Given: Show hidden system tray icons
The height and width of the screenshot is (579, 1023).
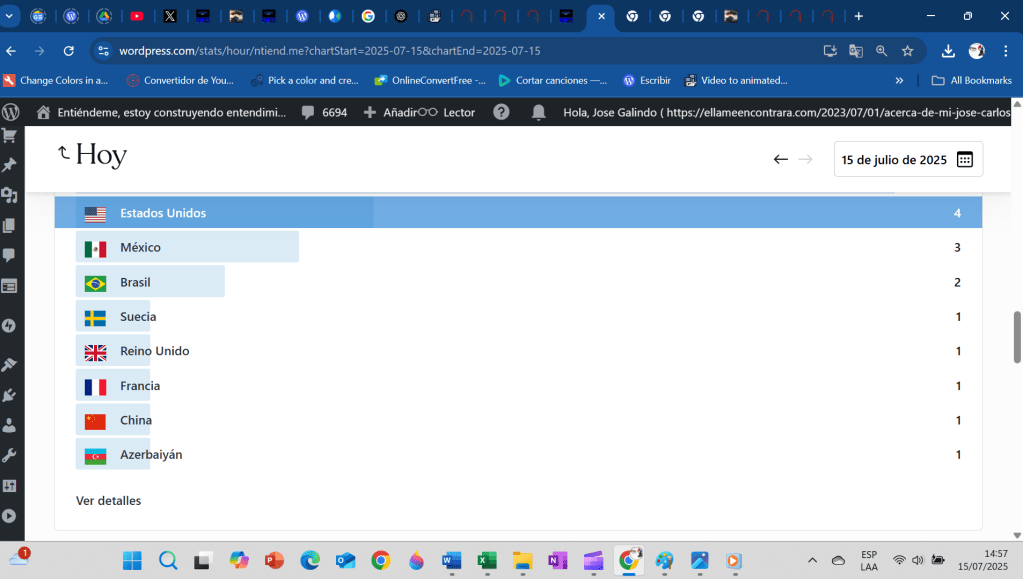Looking at the screenshot, I should pos(812,560).
